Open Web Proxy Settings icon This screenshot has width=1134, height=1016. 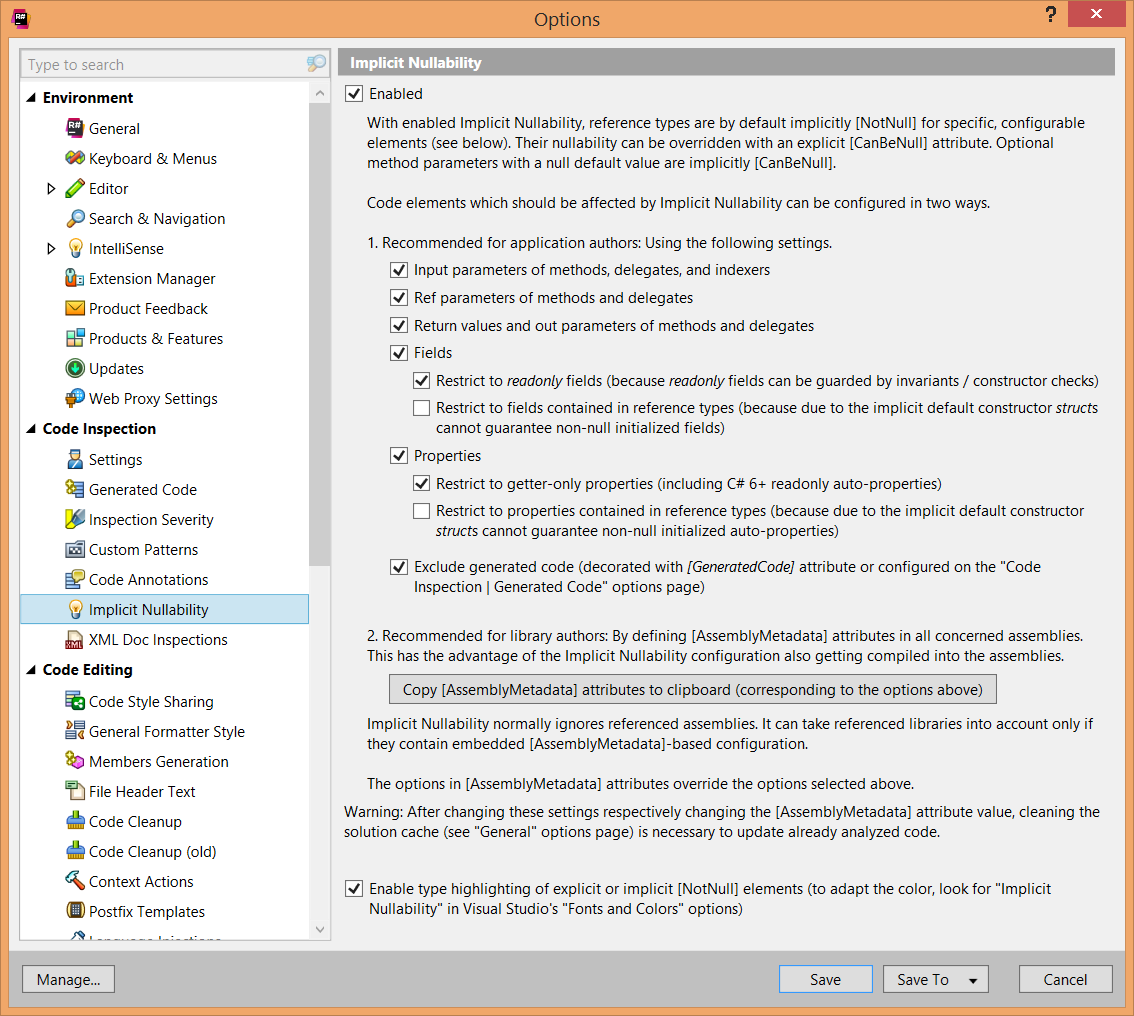pyautogui.click(x=75, y=398)
